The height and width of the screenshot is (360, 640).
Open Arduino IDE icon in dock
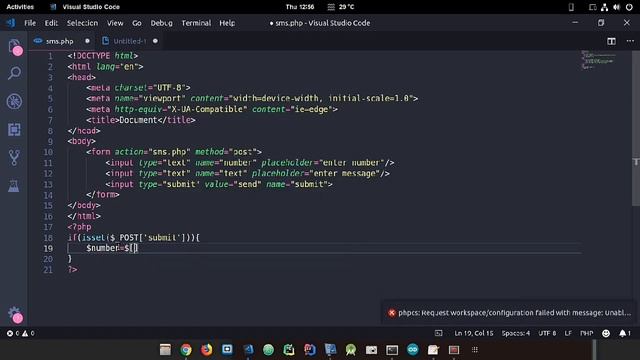click(413, 350)
